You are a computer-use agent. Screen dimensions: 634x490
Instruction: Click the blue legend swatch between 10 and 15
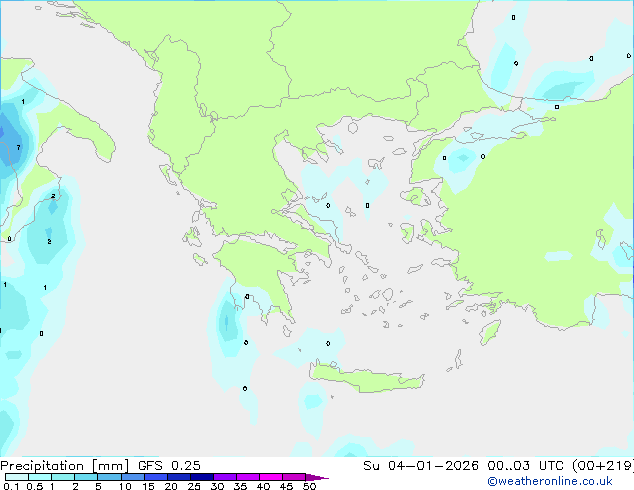click(132, 477)
